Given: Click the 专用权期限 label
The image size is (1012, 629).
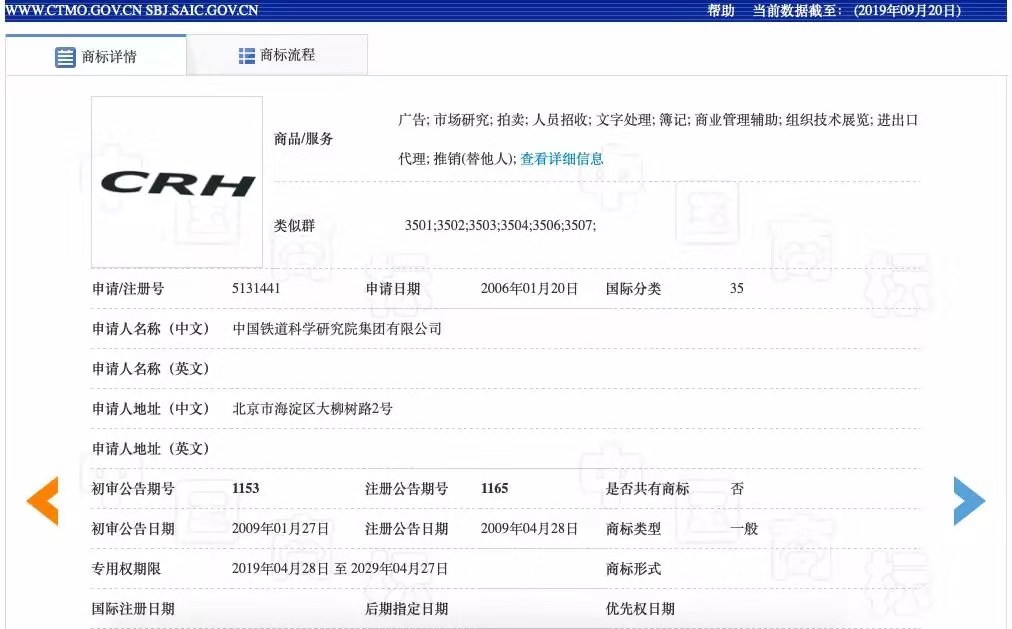Looking at the screenshot, I should 126,569.
